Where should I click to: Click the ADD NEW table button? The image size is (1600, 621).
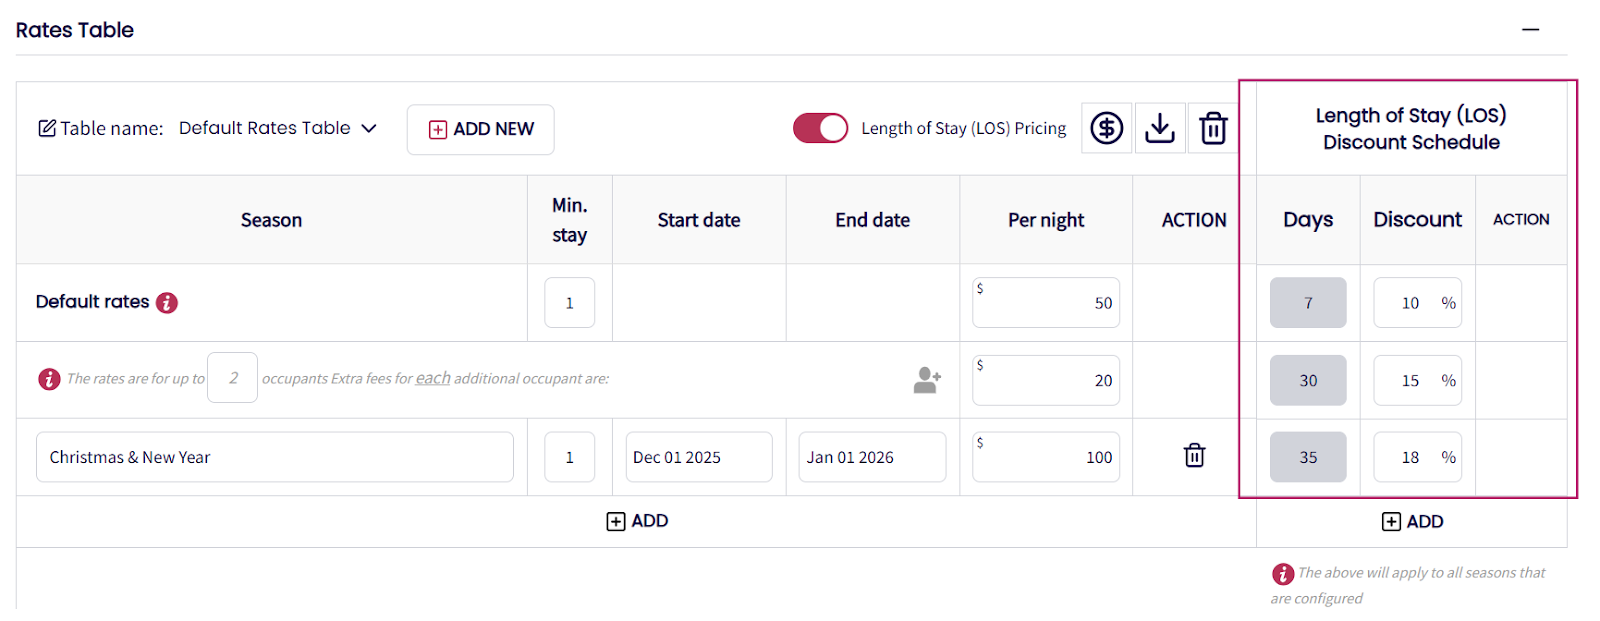point(480,129)
